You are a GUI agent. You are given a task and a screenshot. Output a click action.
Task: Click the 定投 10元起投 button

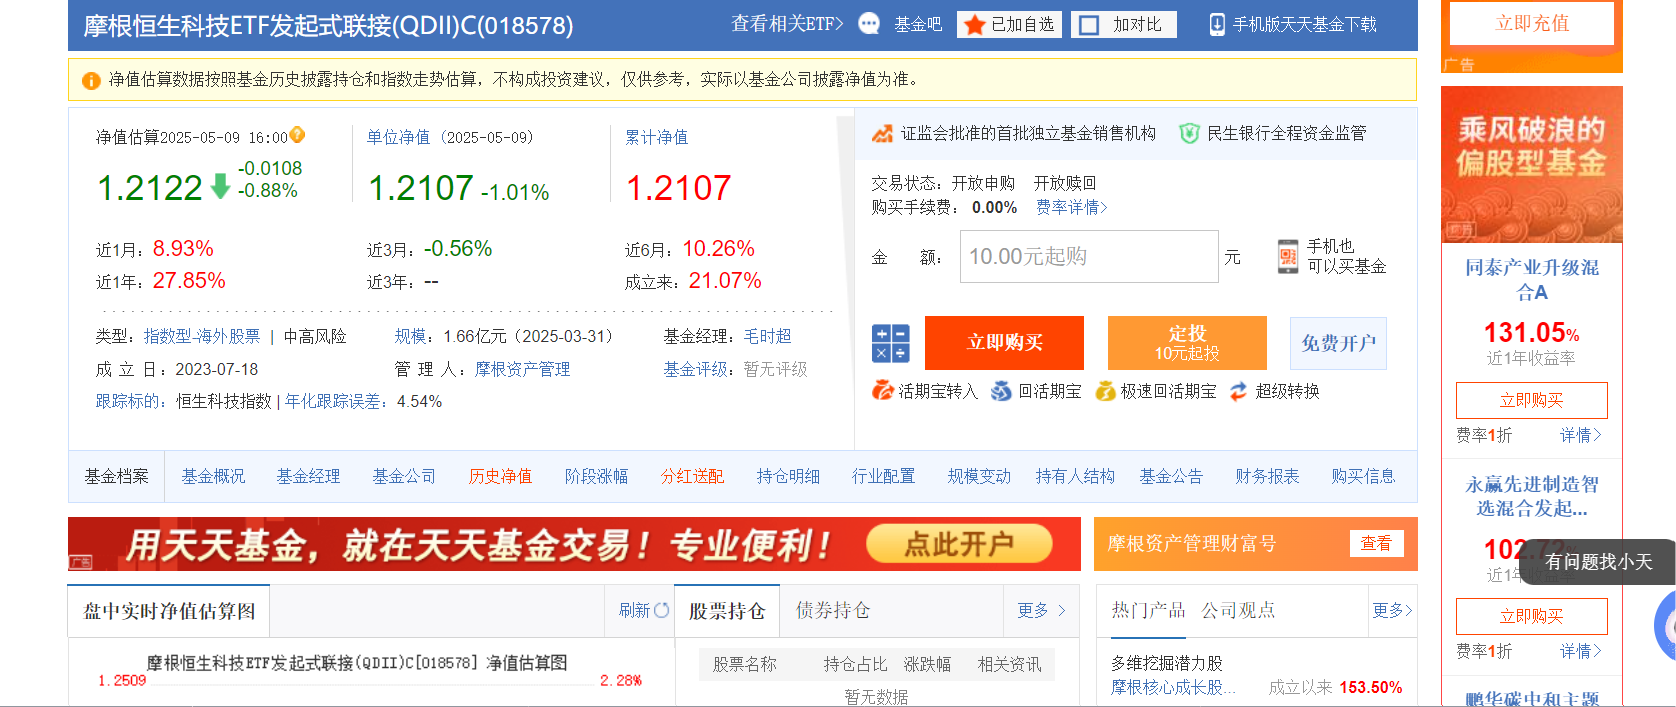(1187, 343)
